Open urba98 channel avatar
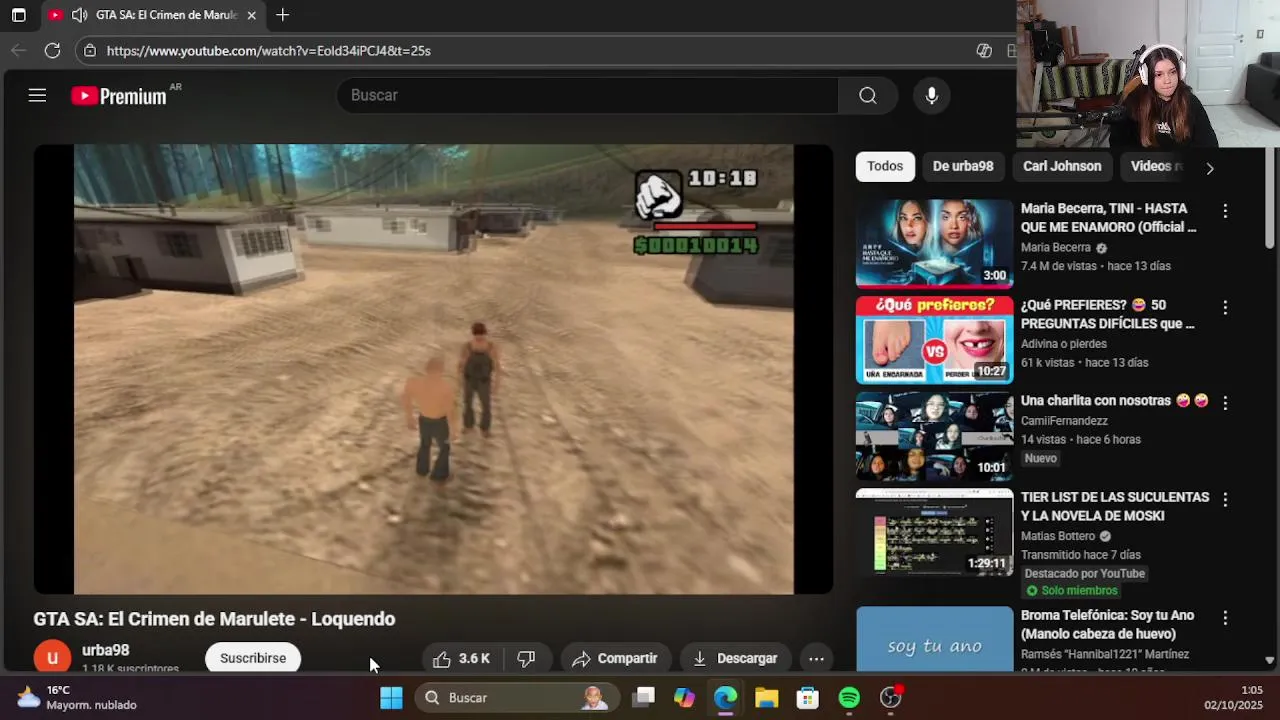This screenshot has width=1280, height=720. tap(52, 658)
